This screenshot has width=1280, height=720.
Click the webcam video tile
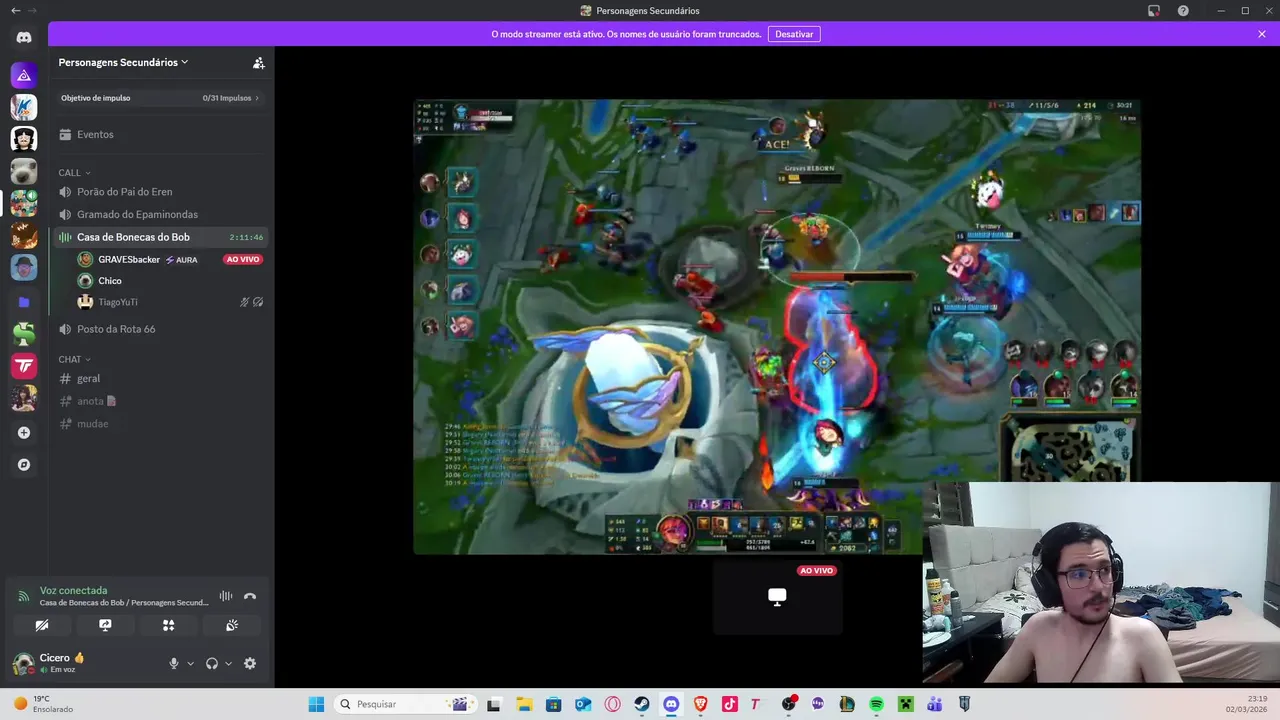click(1101, 583)
